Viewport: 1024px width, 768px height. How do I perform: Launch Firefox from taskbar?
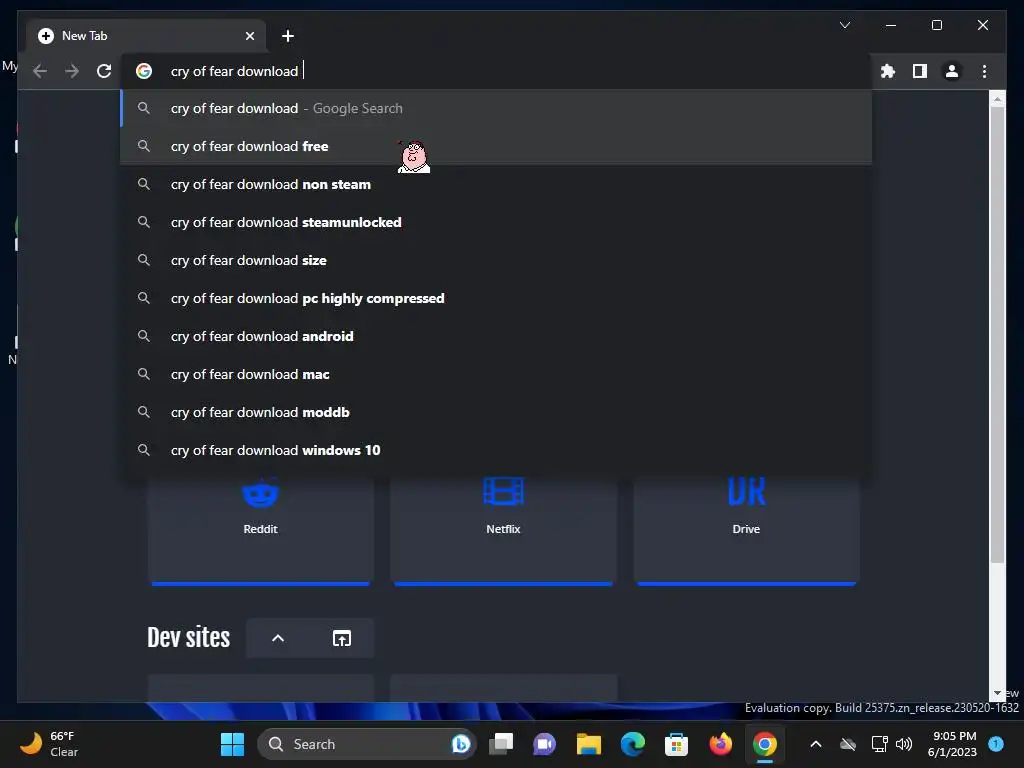coord(720,744)
